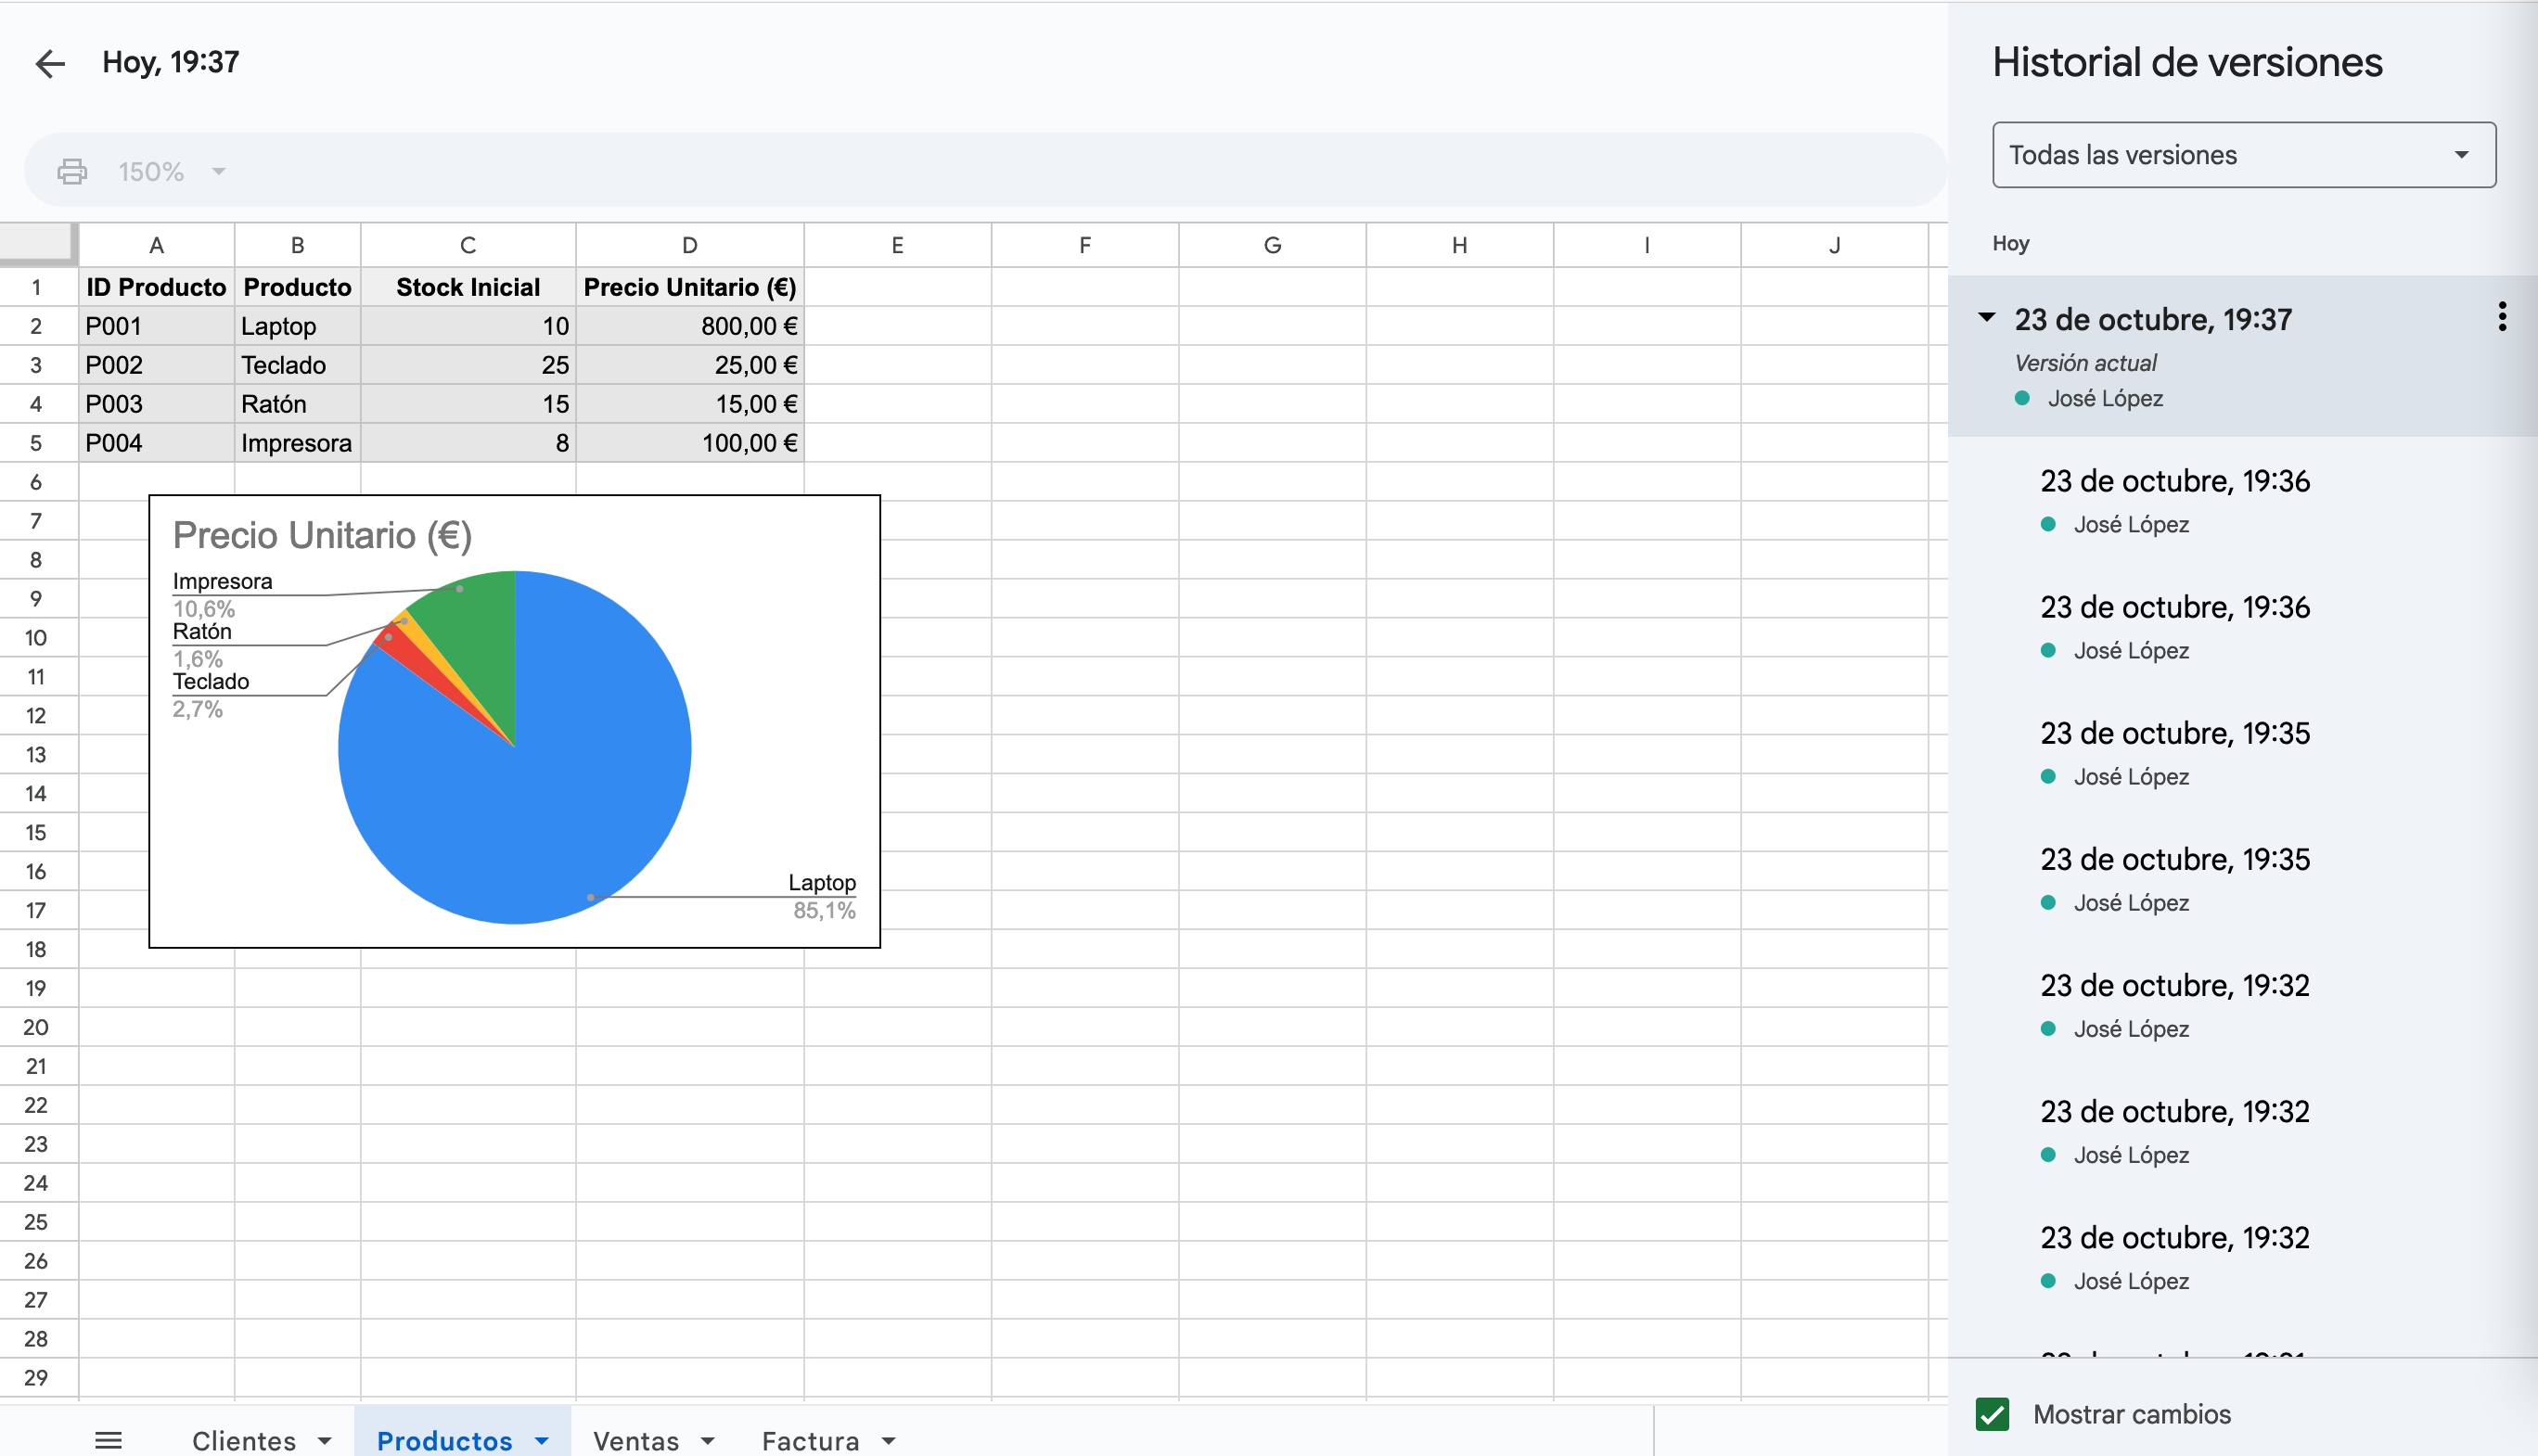Select the last visible 19:32 version
The image size is (2538, 1456).
[2174, 1238]
